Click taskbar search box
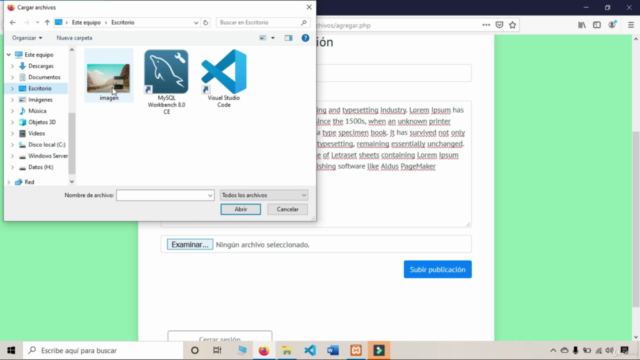The height and width of the screenshot is (360, 640). click(x=103, y=350)
